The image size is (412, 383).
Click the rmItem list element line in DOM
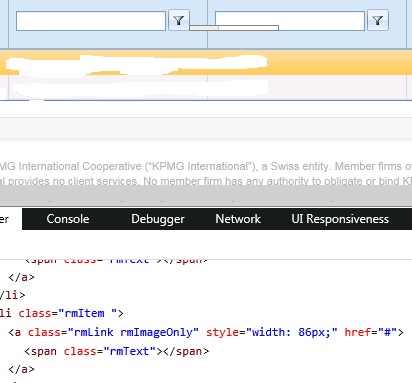(62, 313)
